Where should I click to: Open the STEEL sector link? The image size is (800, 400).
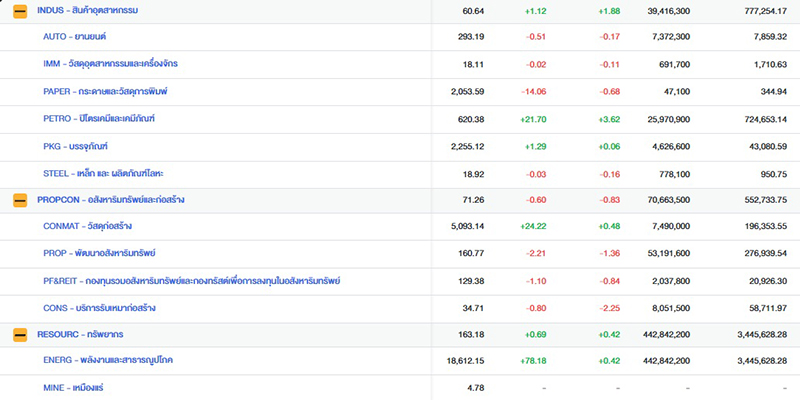pyautogui.click(x=102, y=173)
